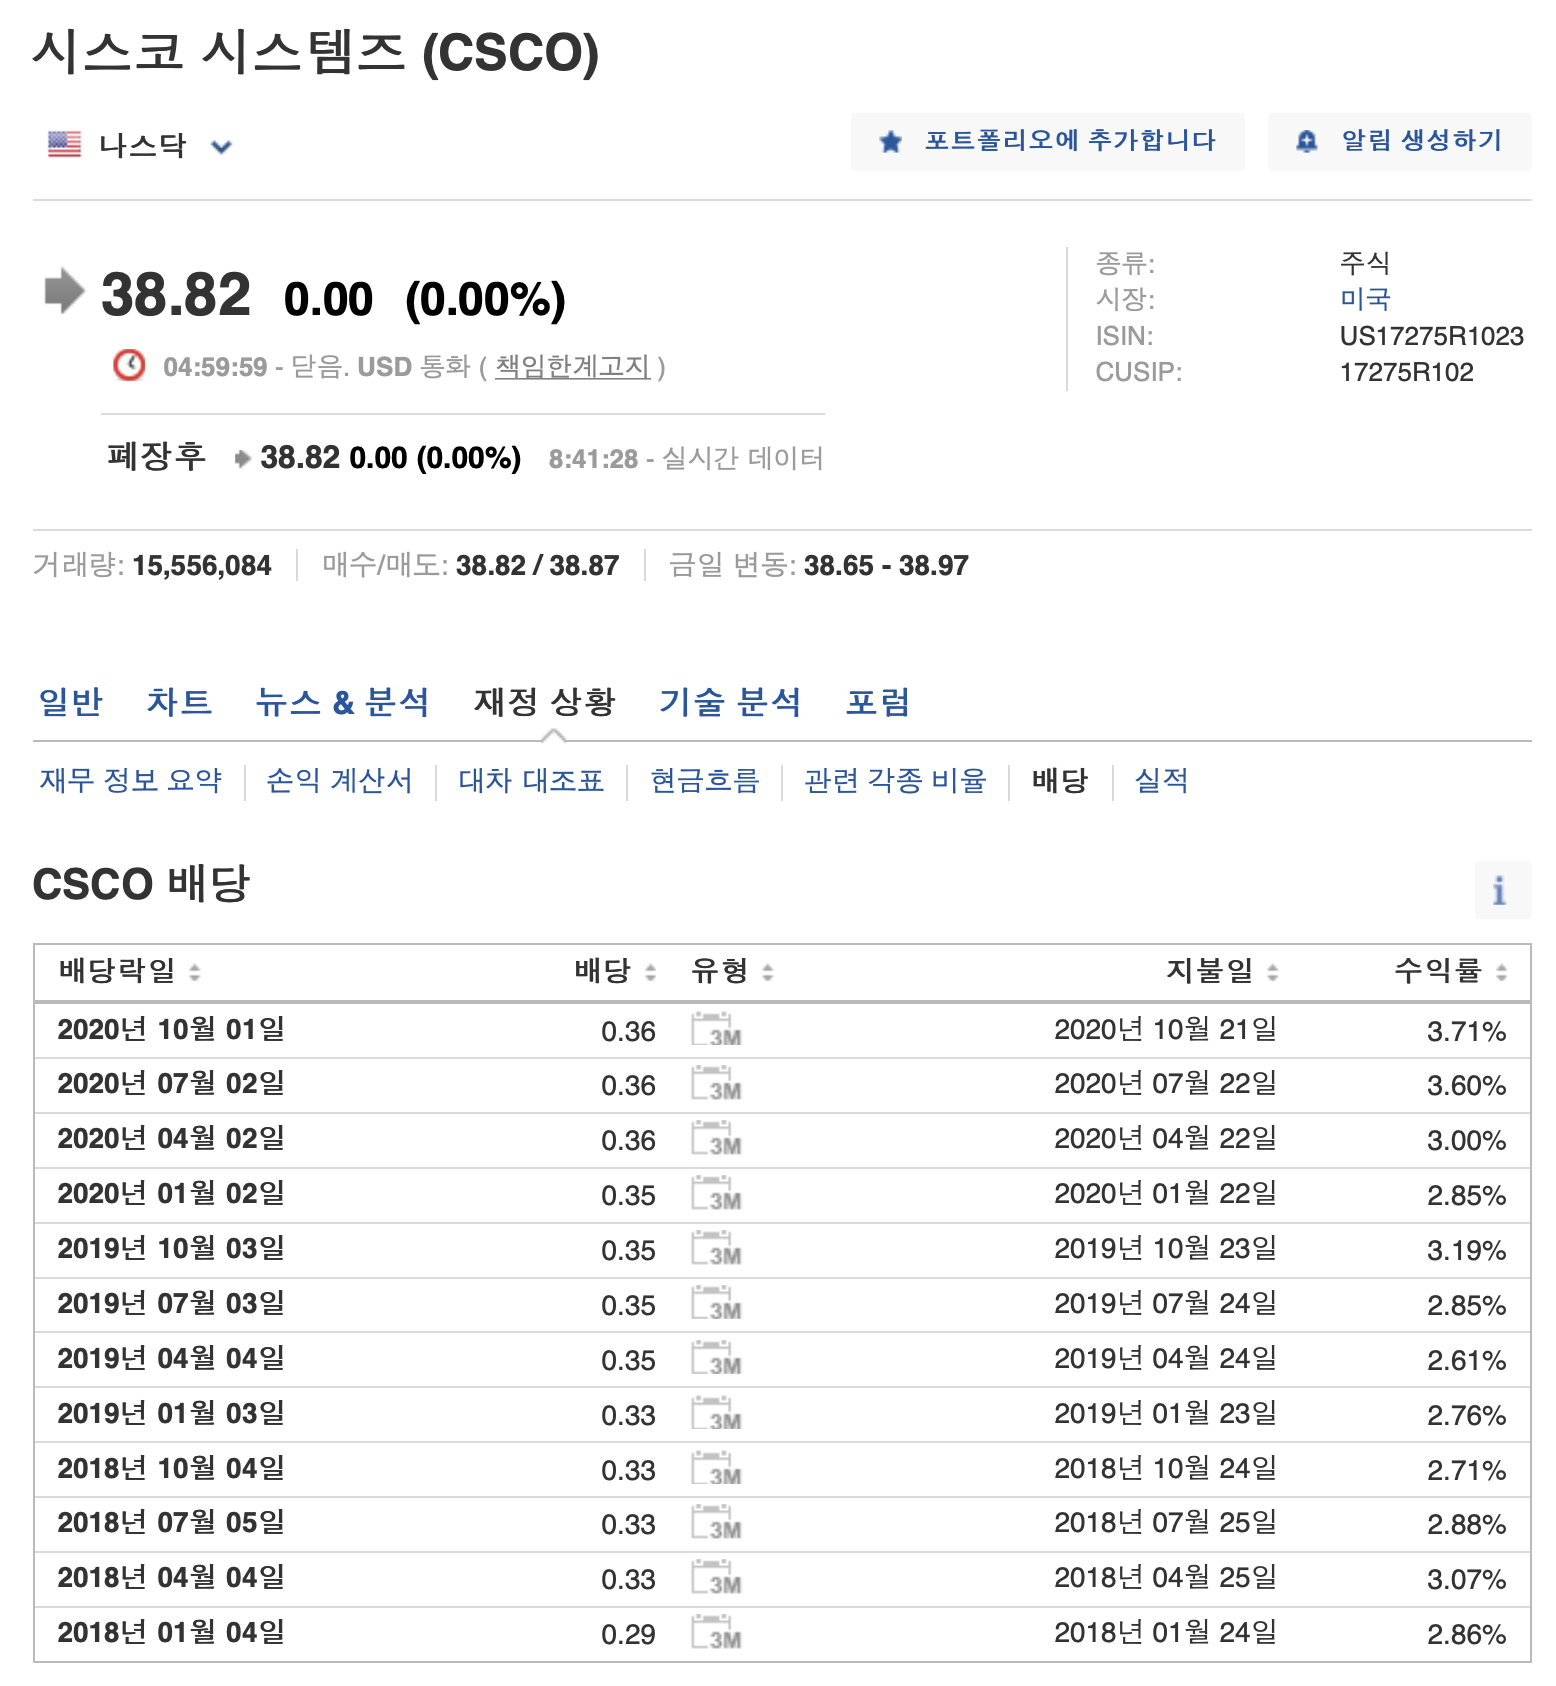Image resolution: width=1556 pixels, height=1686 pixels.
Task: Expand the 나스닥 exchange dropdown arrow
Action: coord(221,147)
